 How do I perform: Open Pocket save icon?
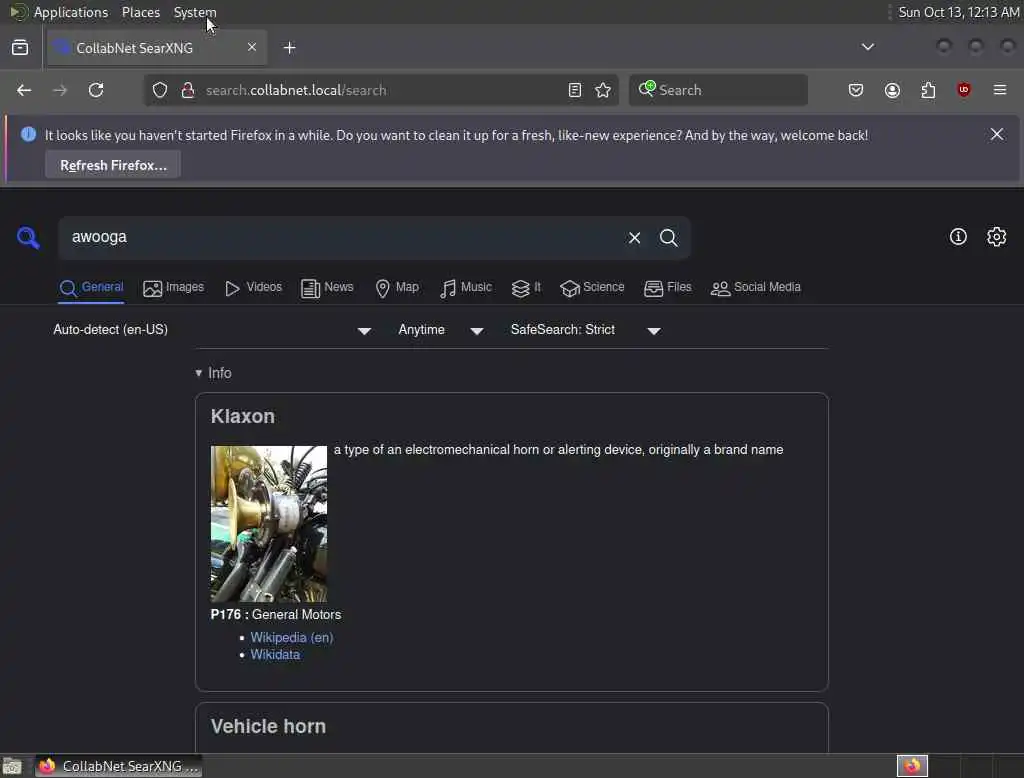coord(856,90)
